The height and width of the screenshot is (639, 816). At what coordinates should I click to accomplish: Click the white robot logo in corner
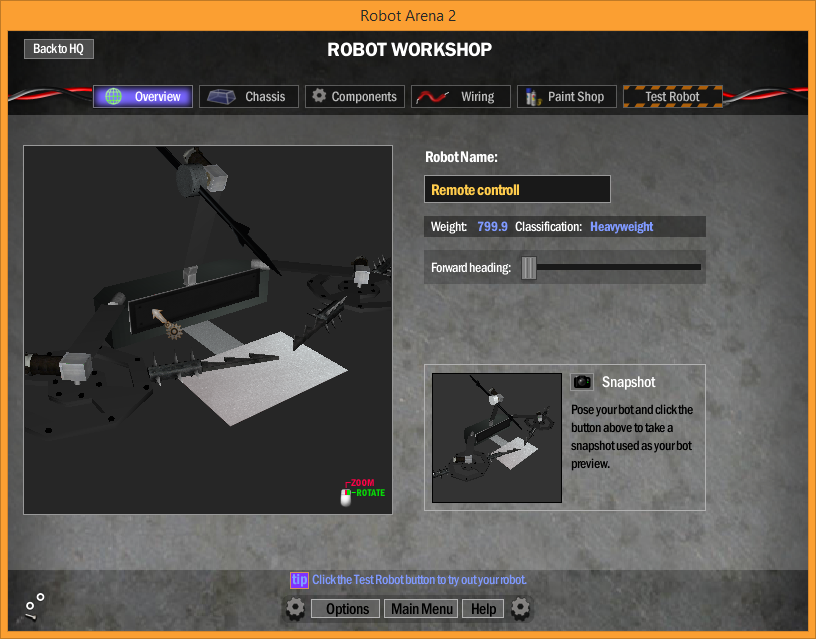click(x=33, y=607)
